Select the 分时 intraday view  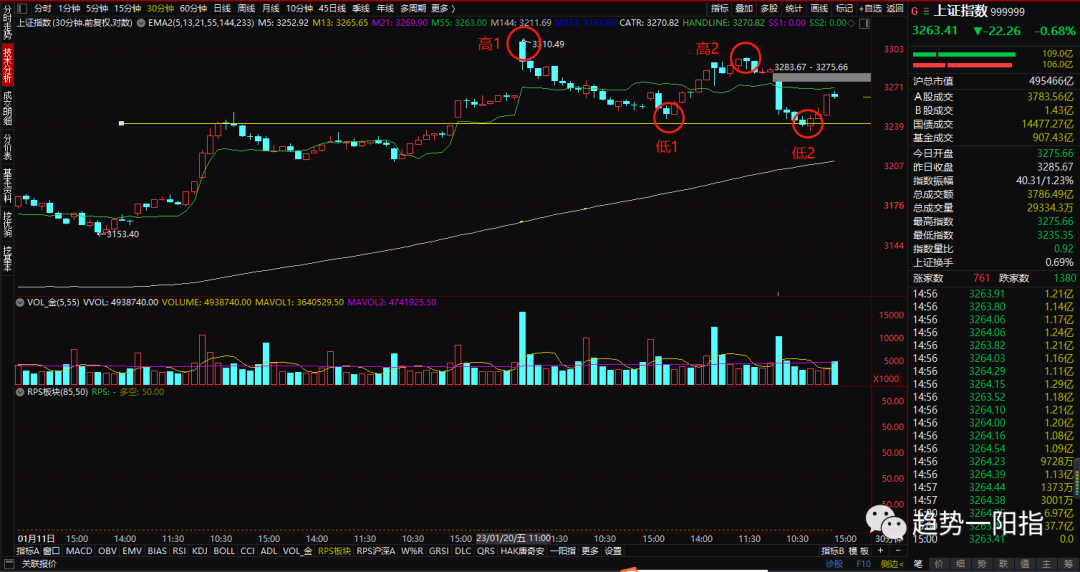pos(43,8)
